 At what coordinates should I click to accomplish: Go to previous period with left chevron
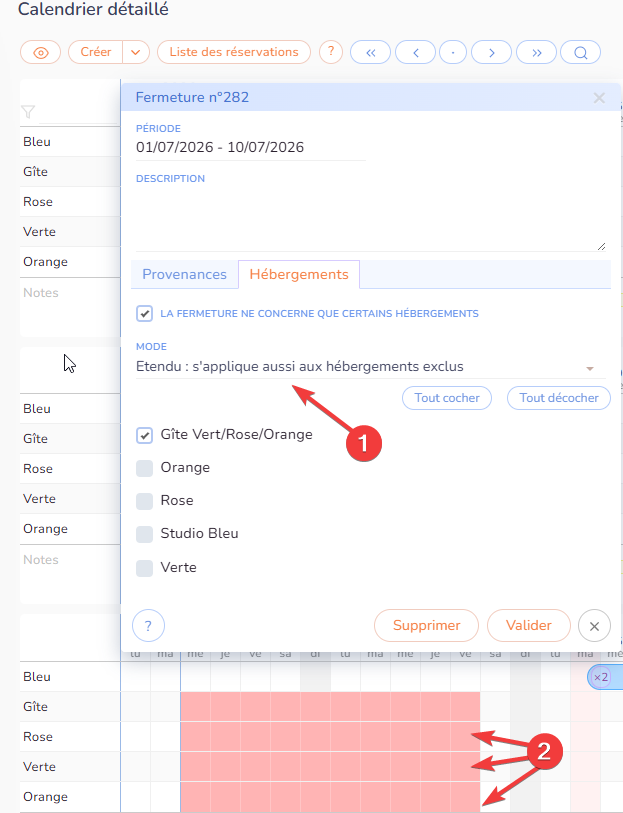[x=415, y=53]
